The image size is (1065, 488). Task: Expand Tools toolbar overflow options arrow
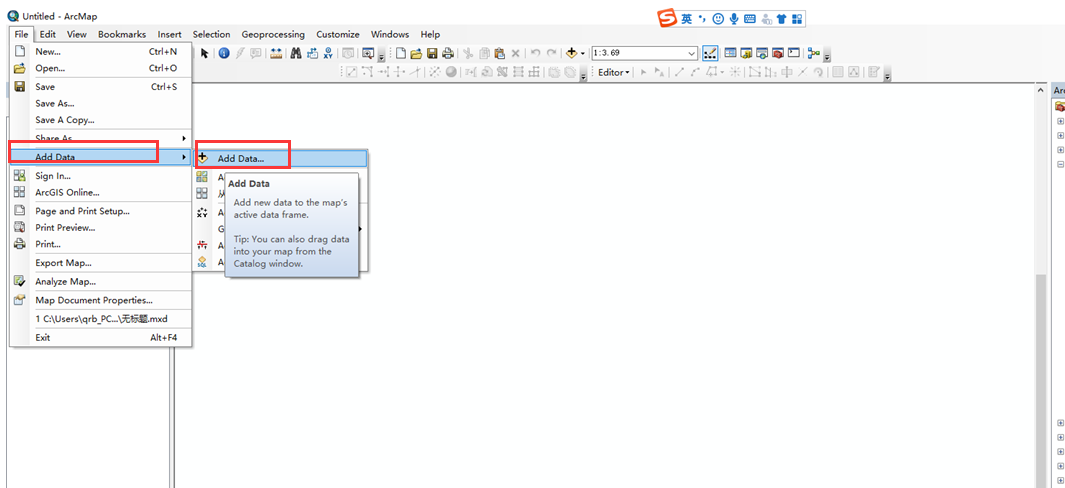pos(381,56)
